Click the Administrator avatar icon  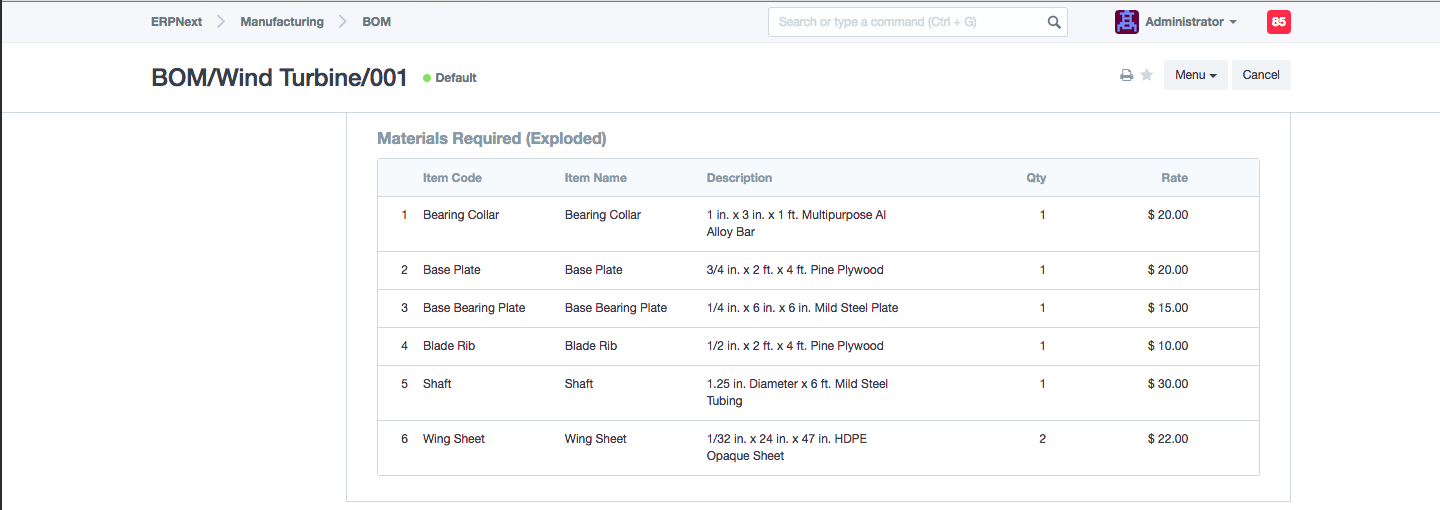pos(1127,22)
